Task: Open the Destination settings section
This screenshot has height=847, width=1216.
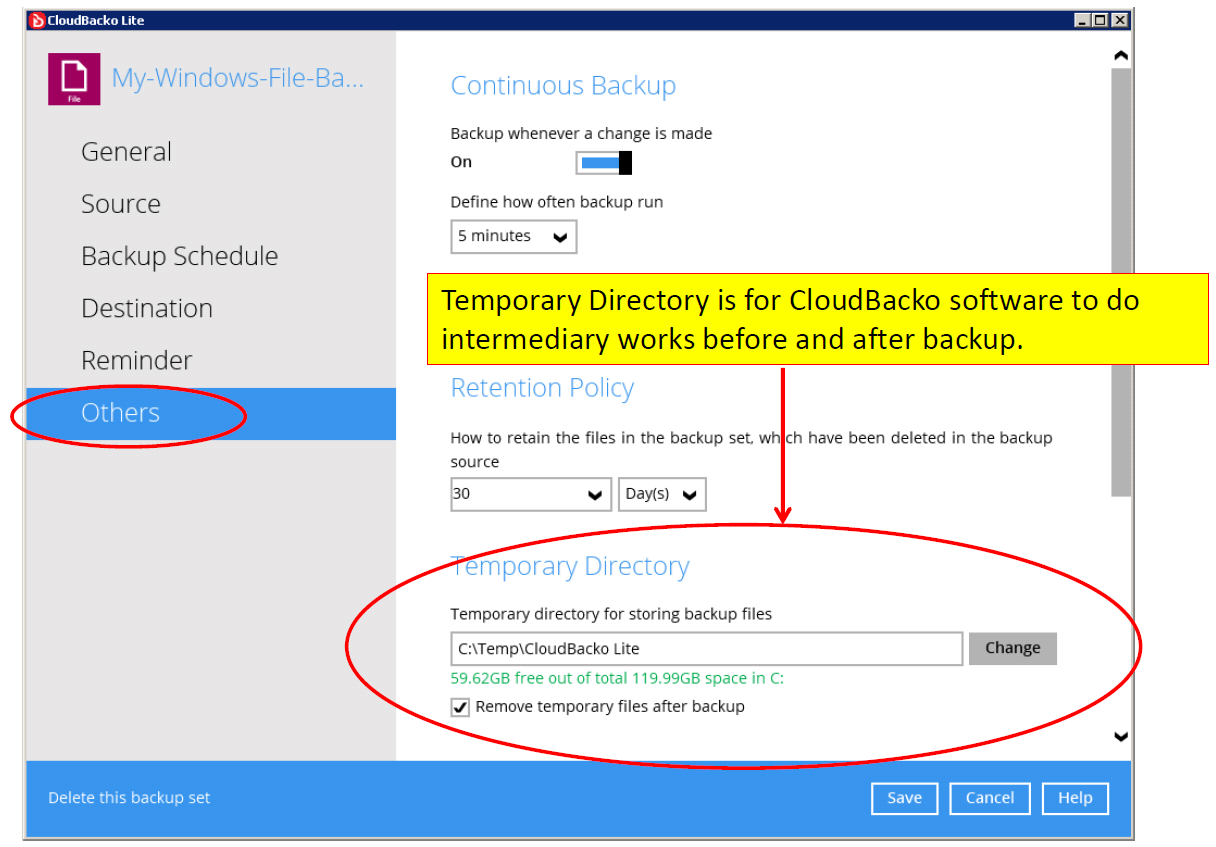Action: 147,308
